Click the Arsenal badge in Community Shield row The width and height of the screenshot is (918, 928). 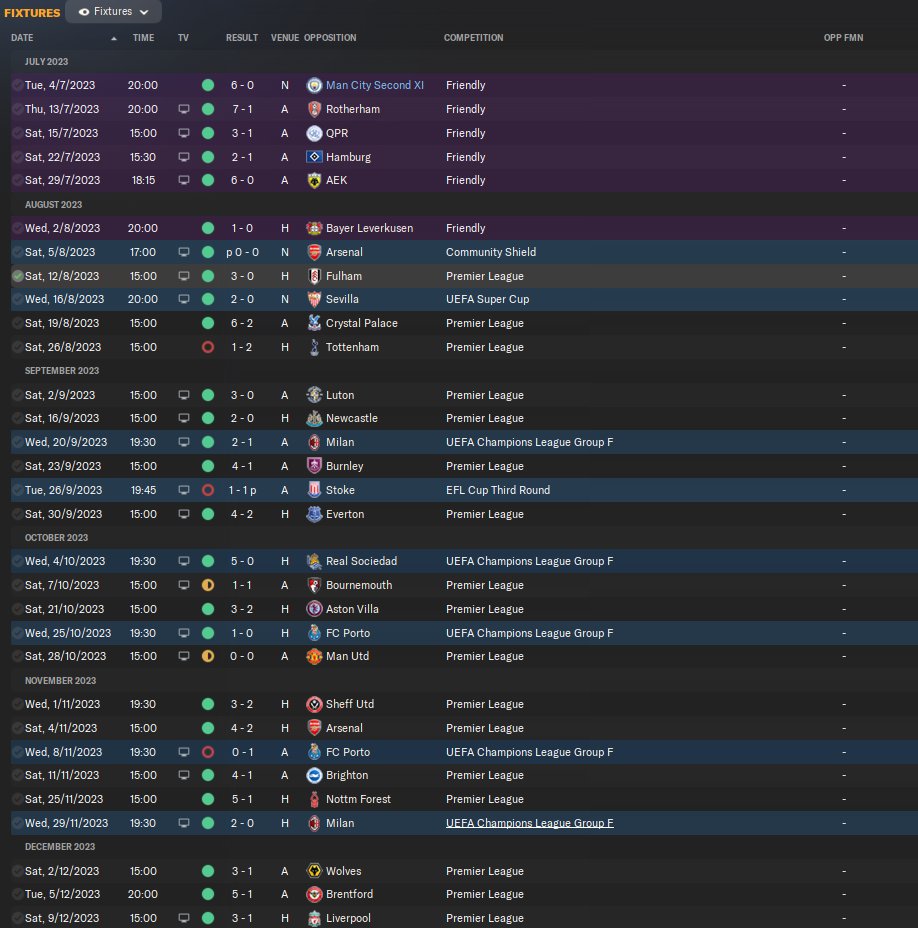tap(314, 252)
